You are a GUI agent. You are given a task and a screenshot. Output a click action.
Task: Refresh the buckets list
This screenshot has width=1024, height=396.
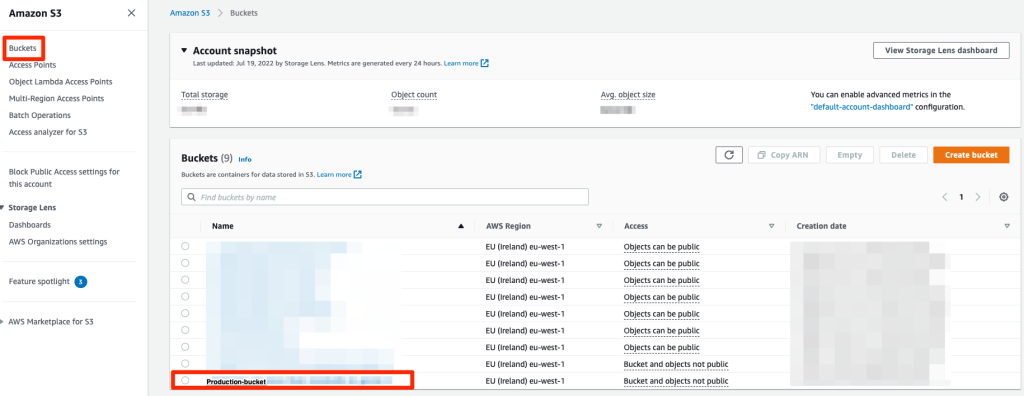click(x=729, y=155)
